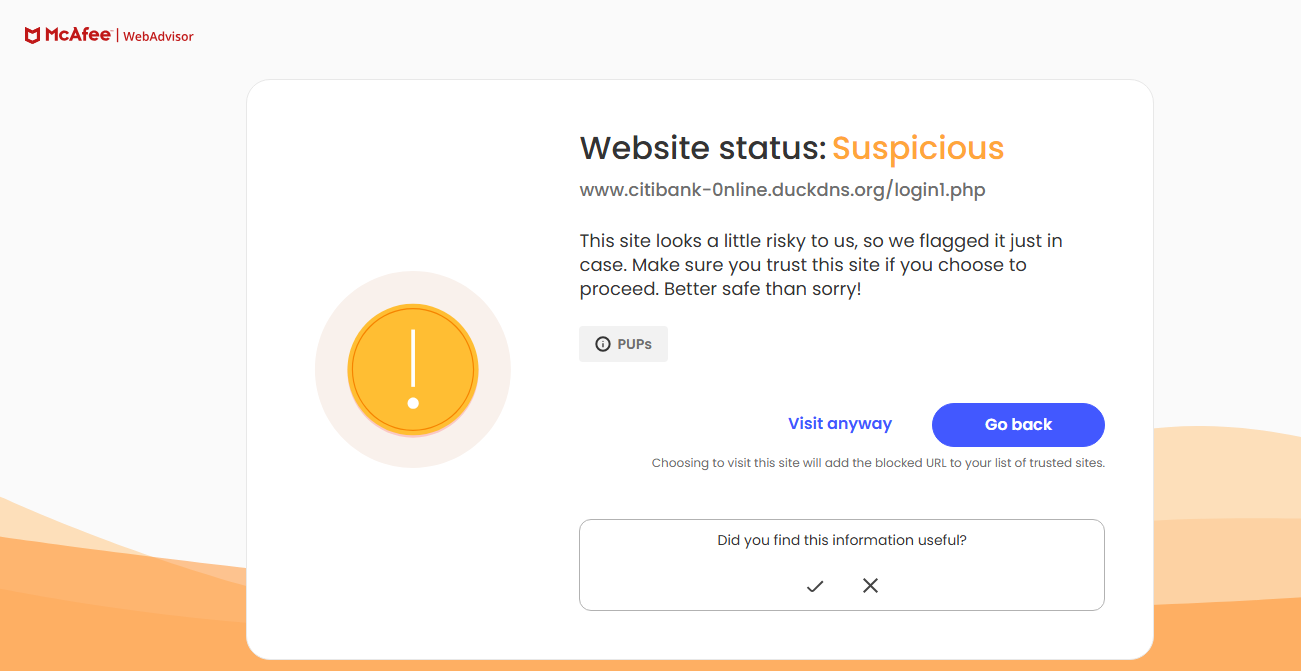Click the orange Suspicious status word
This screenshot has width=1301, height=671.
click(918, 148)
